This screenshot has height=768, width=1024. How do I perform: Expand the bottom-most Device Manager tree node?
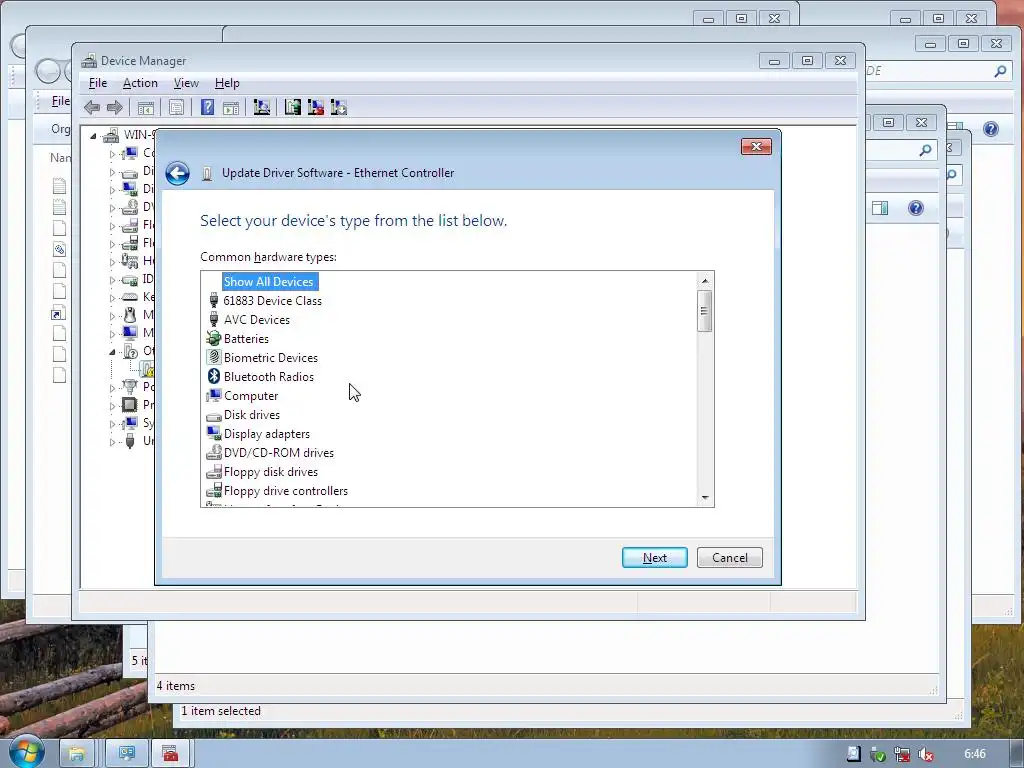(x=112, y=442)
